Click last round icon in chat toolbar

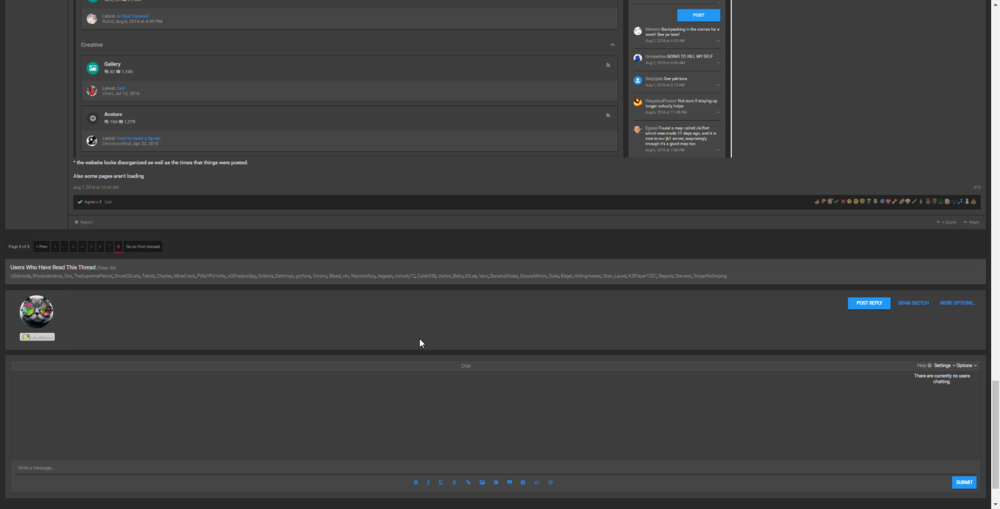coord(550,482)
